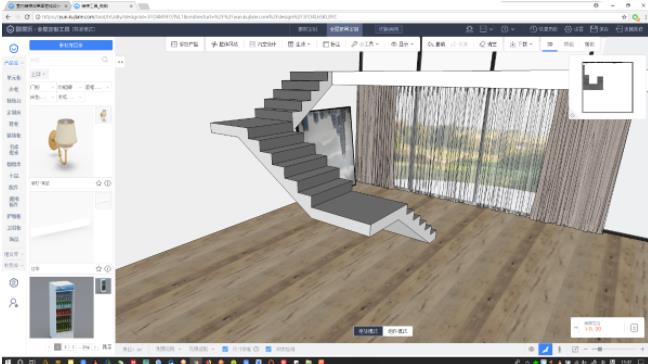Collapse the product panel using the arrows handle
This screenshot has height=364, width=648.
(120, 62)
